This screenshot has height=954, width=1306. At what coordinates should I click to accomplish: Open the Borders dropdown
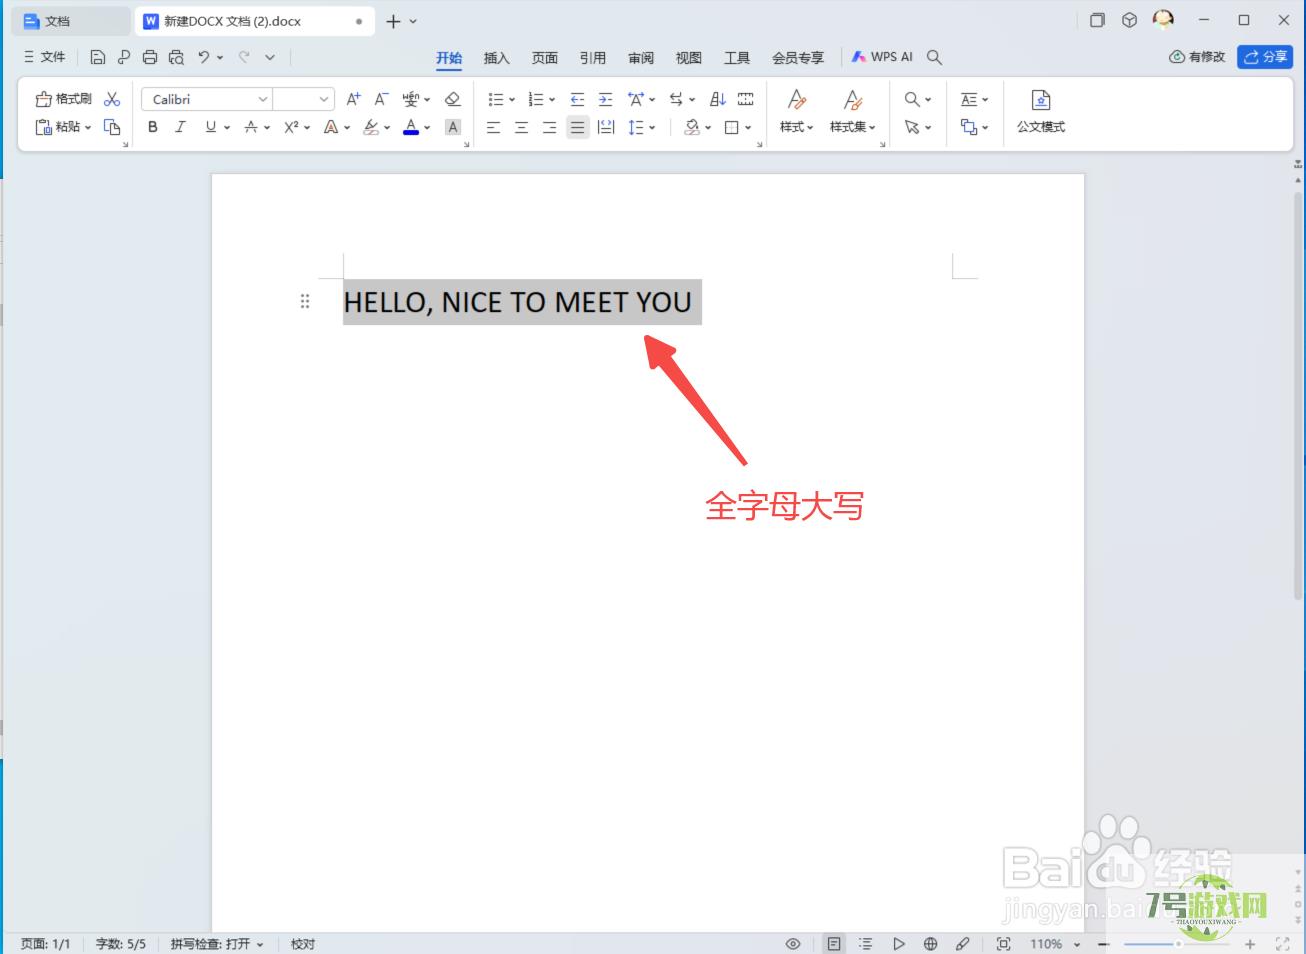(x=747, y=127)
